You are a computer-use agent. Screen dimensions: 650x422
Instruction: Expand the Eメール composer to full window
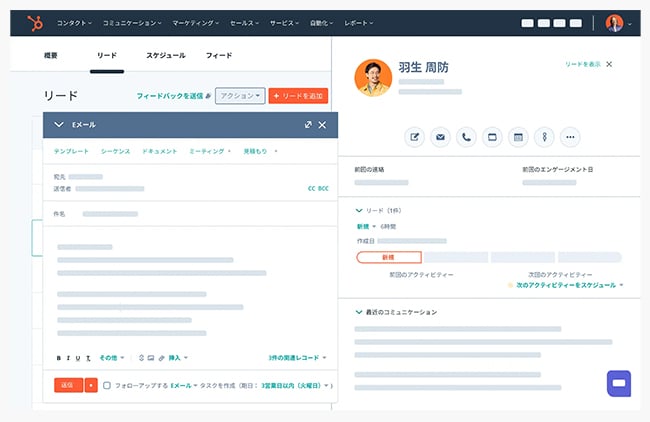click(x=308, y=124)
